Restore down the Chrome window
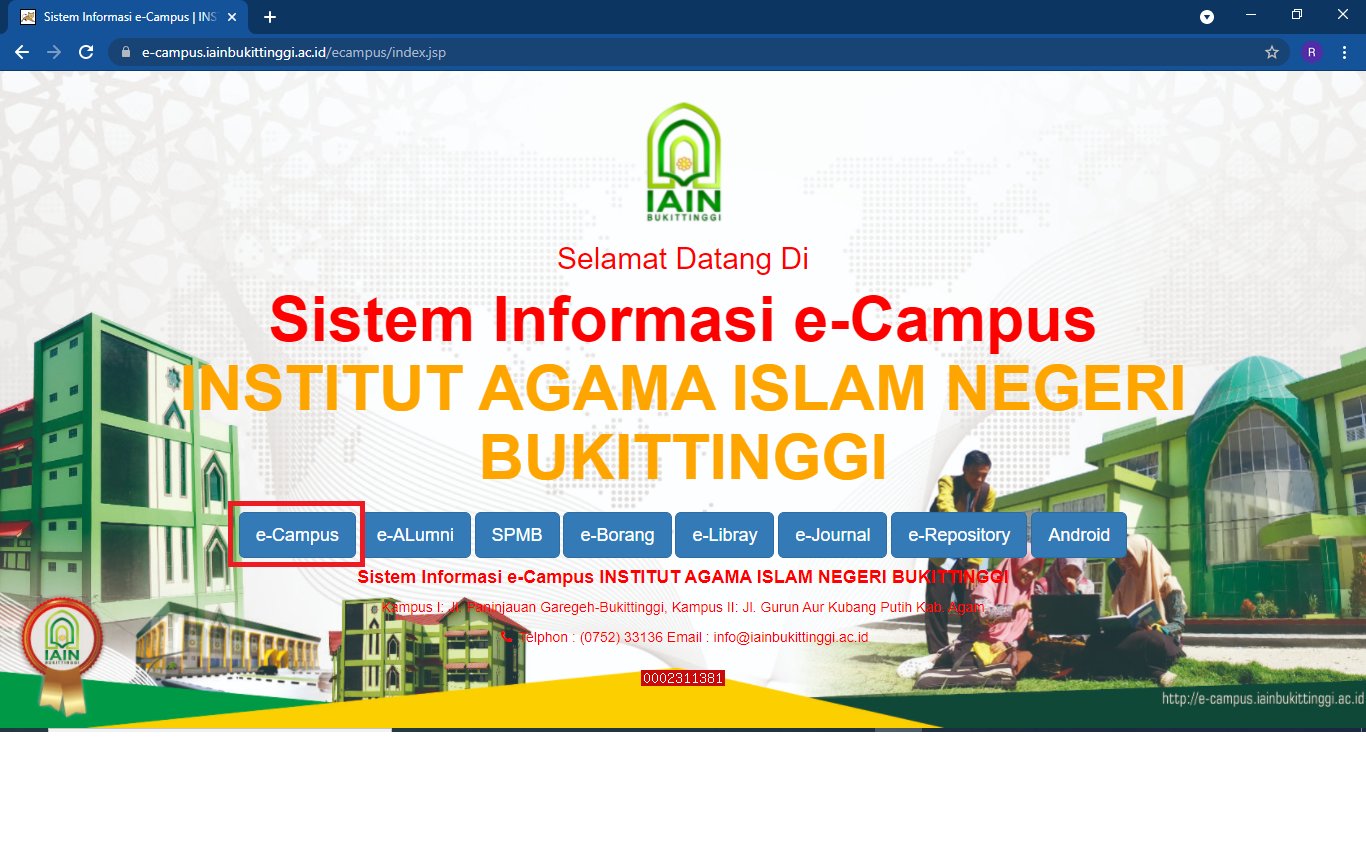The height and width of the screenshot is (862, 1366). tap(1297, 15)
